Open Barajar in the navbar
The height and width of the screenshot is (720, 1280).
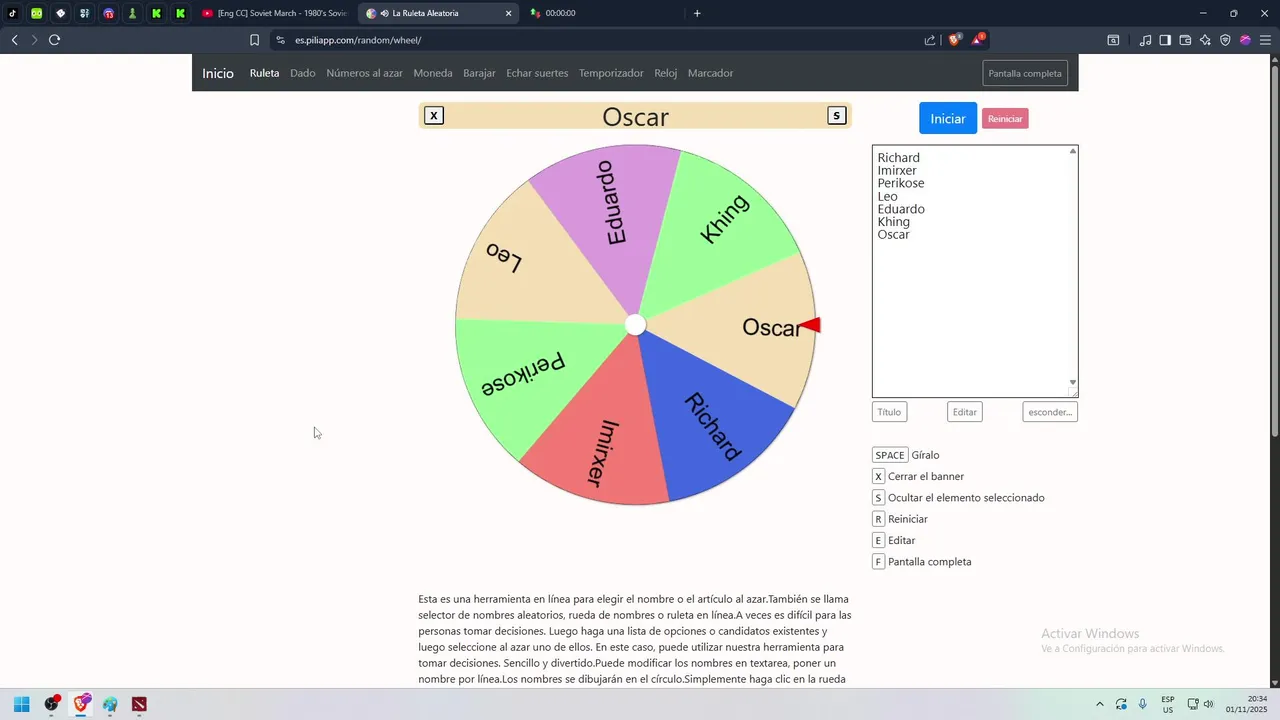point(479,73)
